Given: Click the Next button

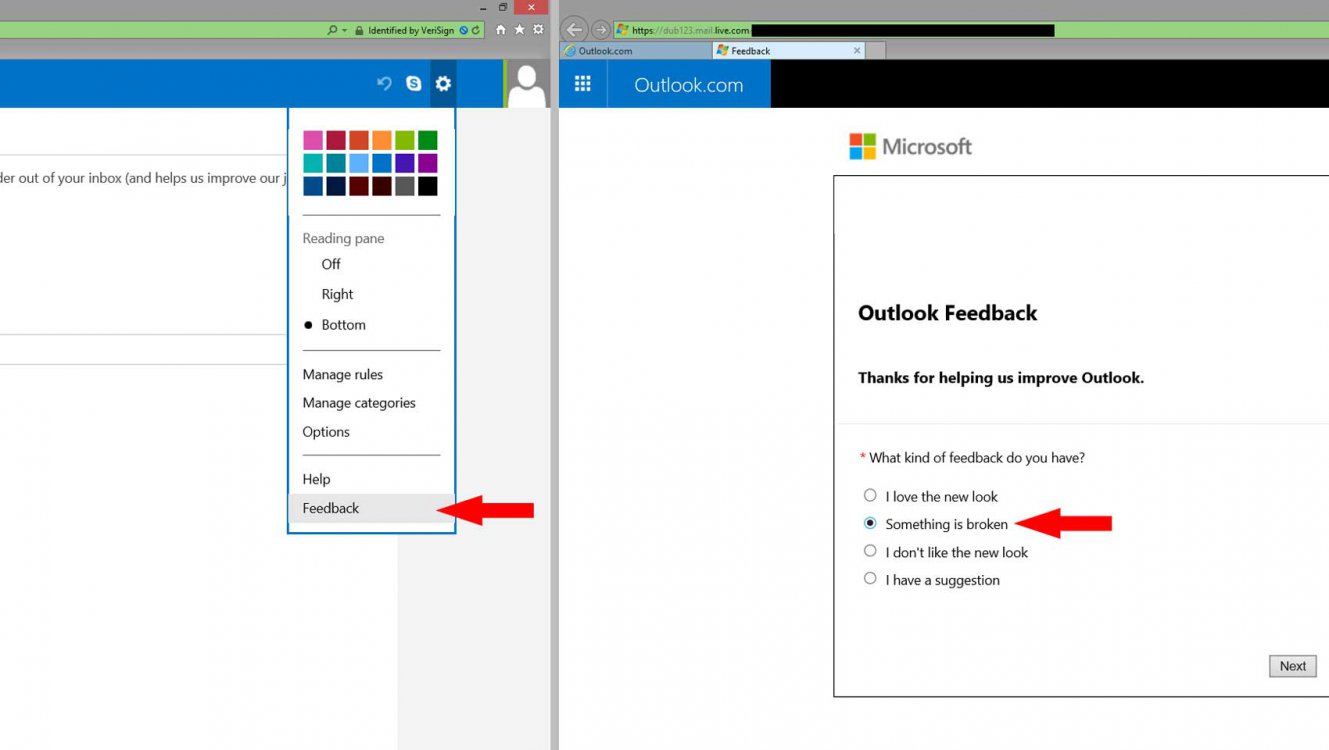Looking at the screenshot, I should (x=1293, y=666).
